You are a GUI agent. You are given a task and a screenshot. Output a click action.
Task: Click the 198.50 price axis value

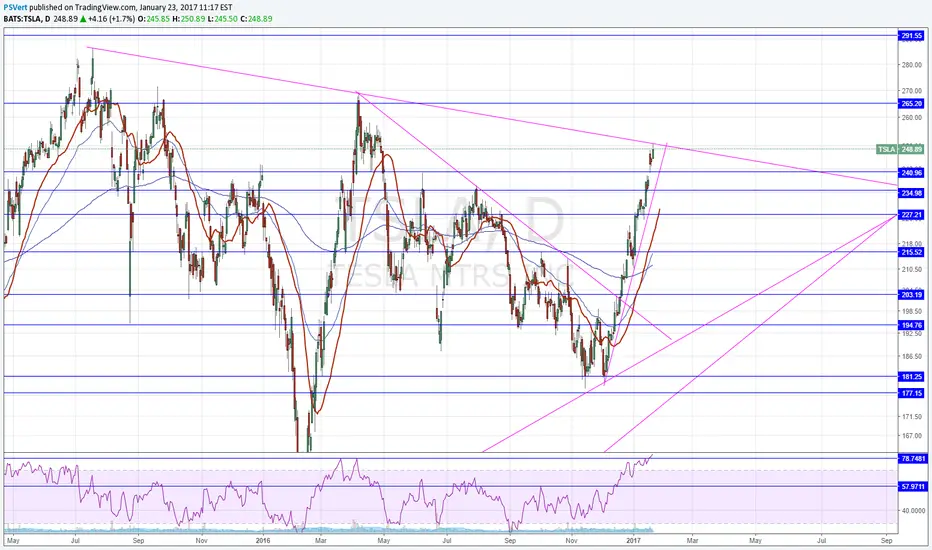912,311
